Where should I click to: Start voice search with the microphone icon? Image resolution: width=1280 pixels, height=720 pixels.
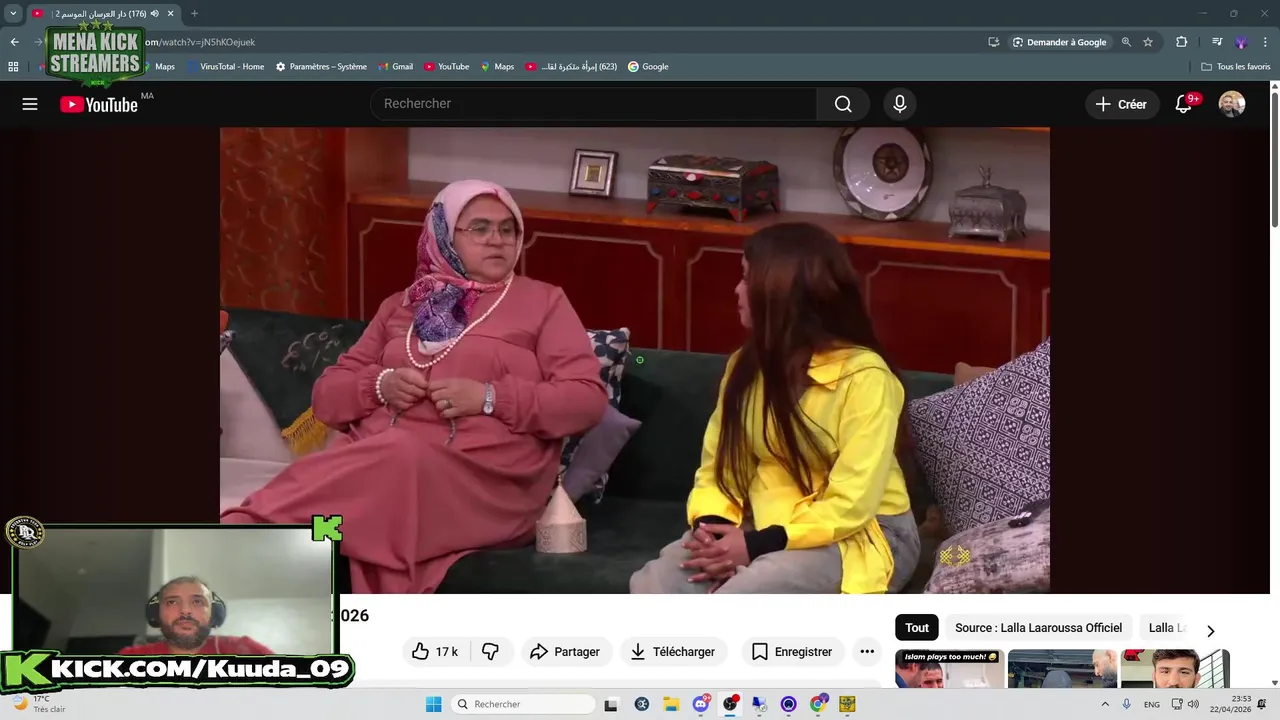(900, 104)
